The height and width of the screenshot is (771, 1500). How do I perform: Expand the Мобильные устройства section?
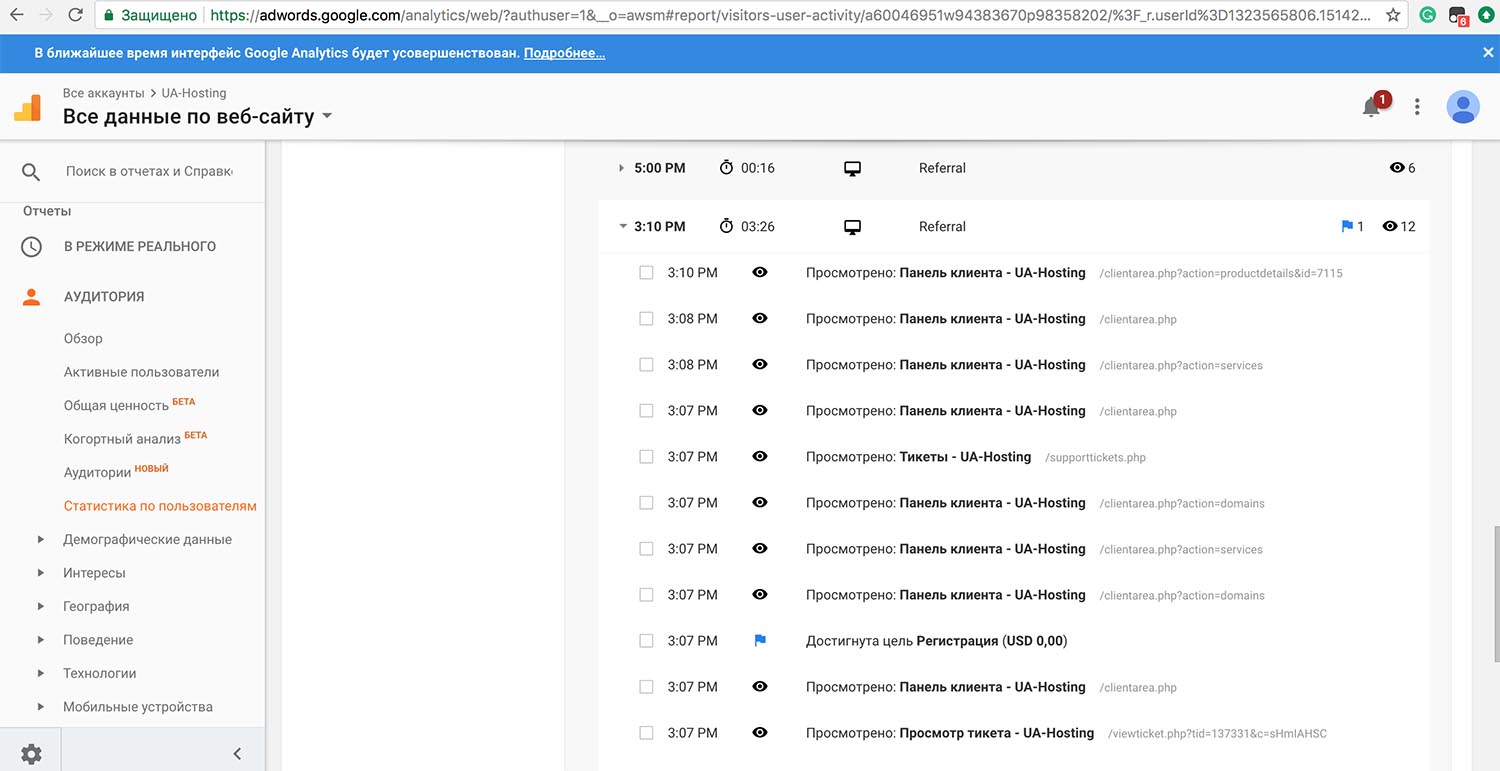[41, 707]
